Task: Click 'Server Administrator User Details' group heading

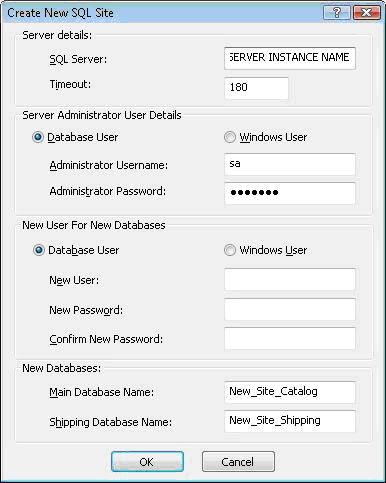Action: pos(102,115)
